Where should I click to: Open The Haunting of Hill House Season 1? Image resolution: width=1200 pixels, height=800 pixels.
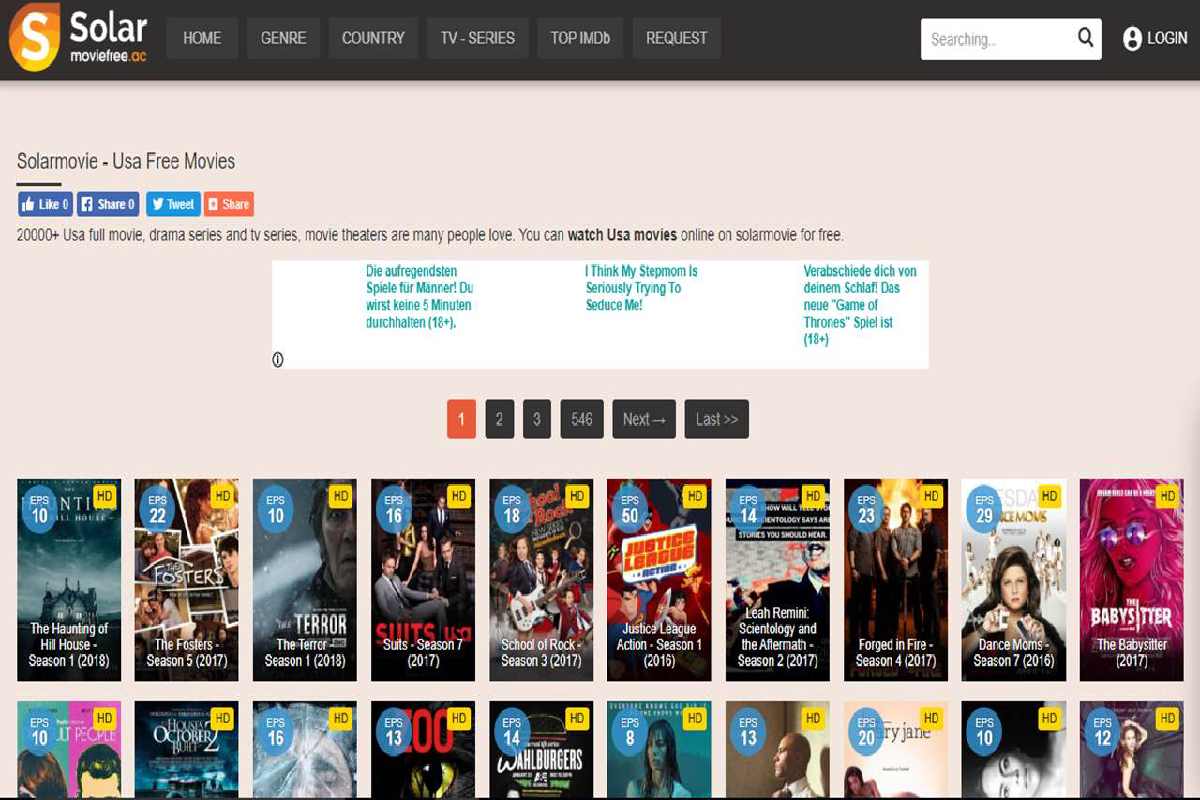tap(69, 580)
